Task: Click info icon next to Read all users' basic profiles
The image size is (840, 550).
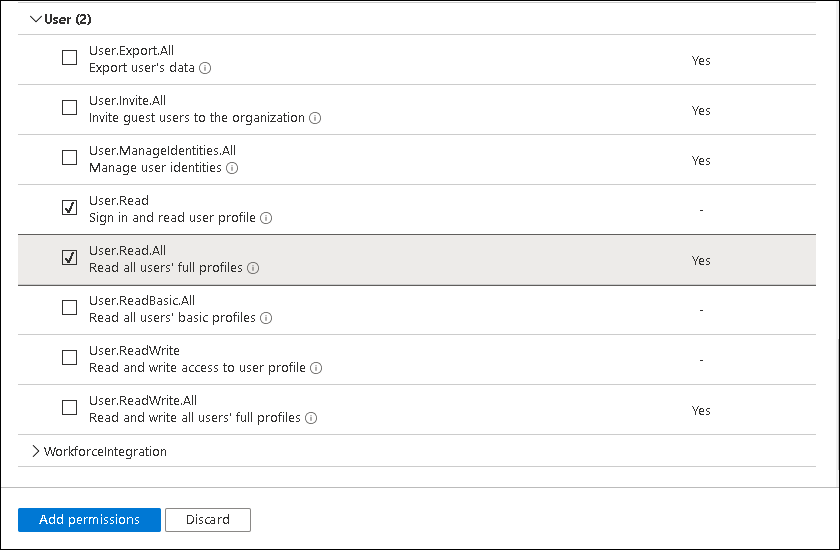Action: (265, 318)
